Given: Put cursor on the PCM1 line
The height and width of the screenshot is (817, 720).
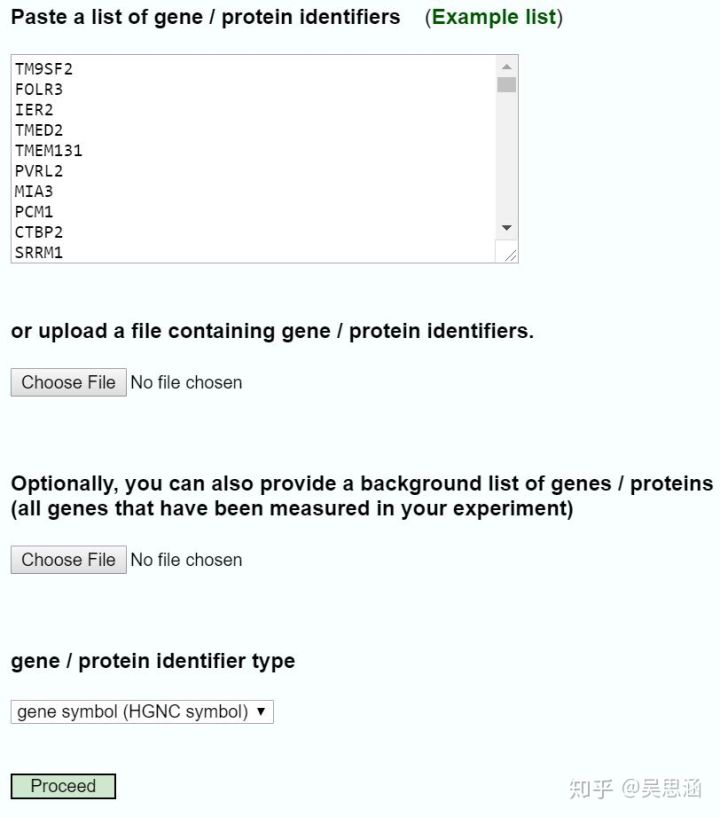Looking at the screenshot, I should (x=35, y=212).
